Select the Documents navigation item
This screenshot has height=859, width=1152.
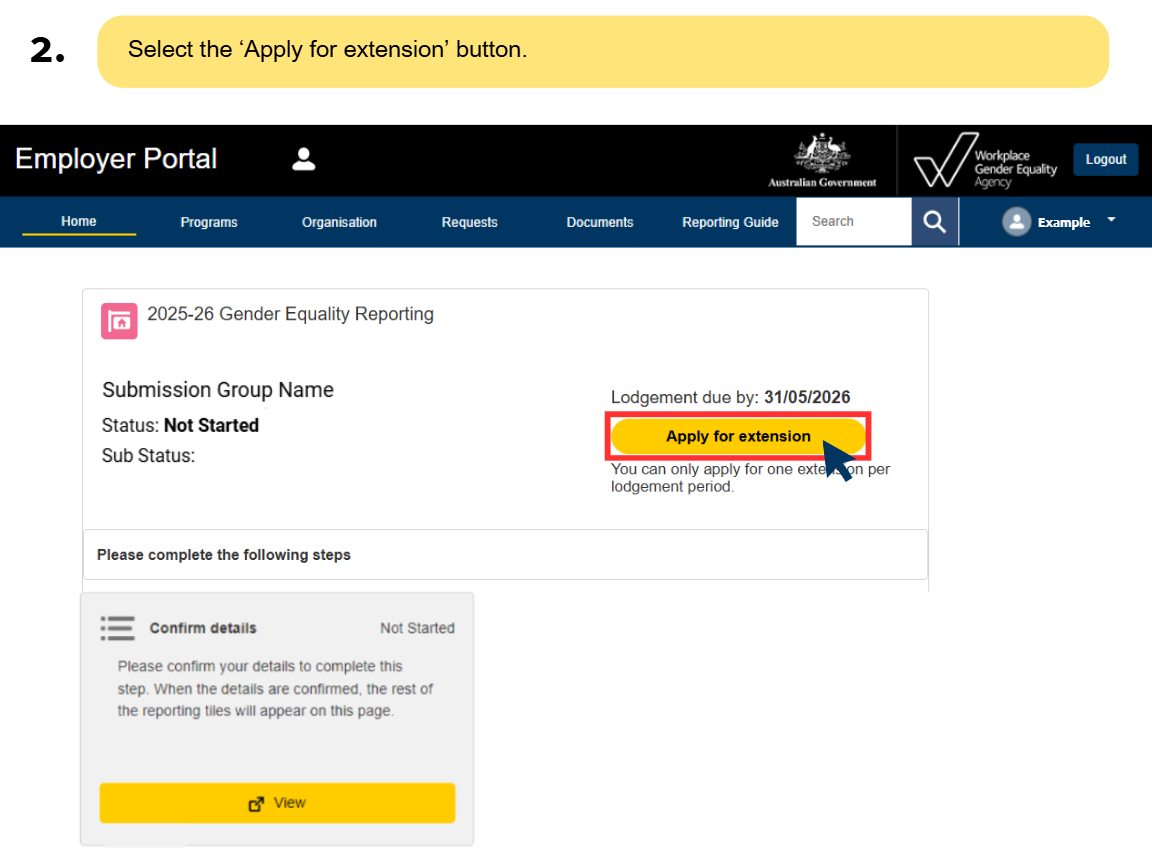(600, 222)
